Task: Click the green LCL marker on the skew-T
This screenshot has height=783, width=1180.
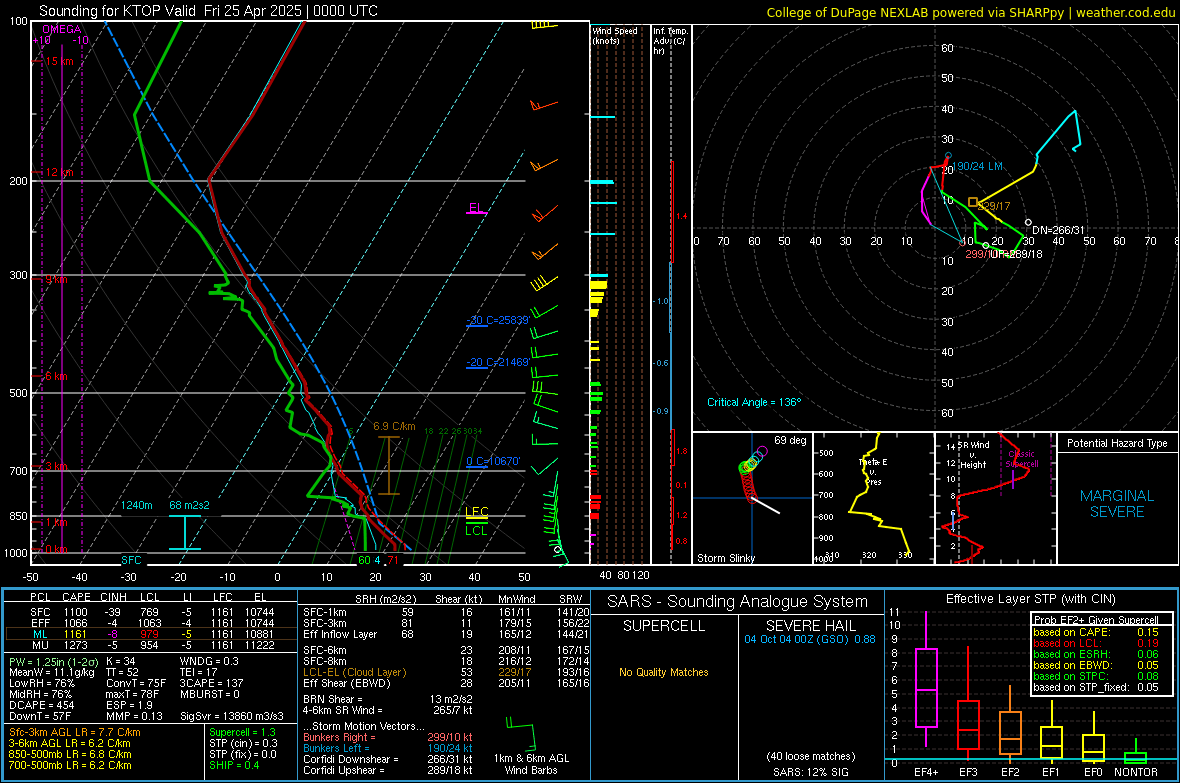Action: (476, 530)
